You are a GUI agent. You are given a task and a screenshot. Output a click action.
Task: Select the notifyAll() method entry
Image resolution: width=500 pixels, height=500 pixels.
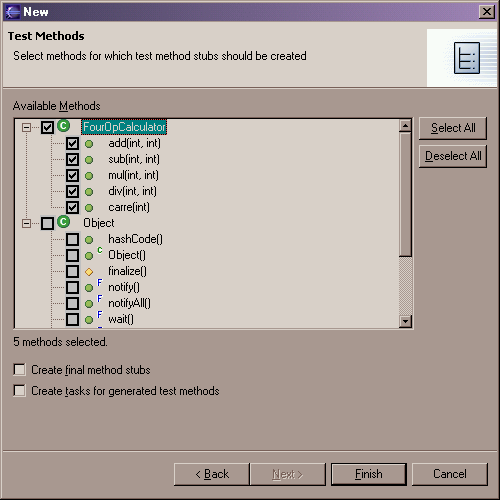(x=129, y=303)
